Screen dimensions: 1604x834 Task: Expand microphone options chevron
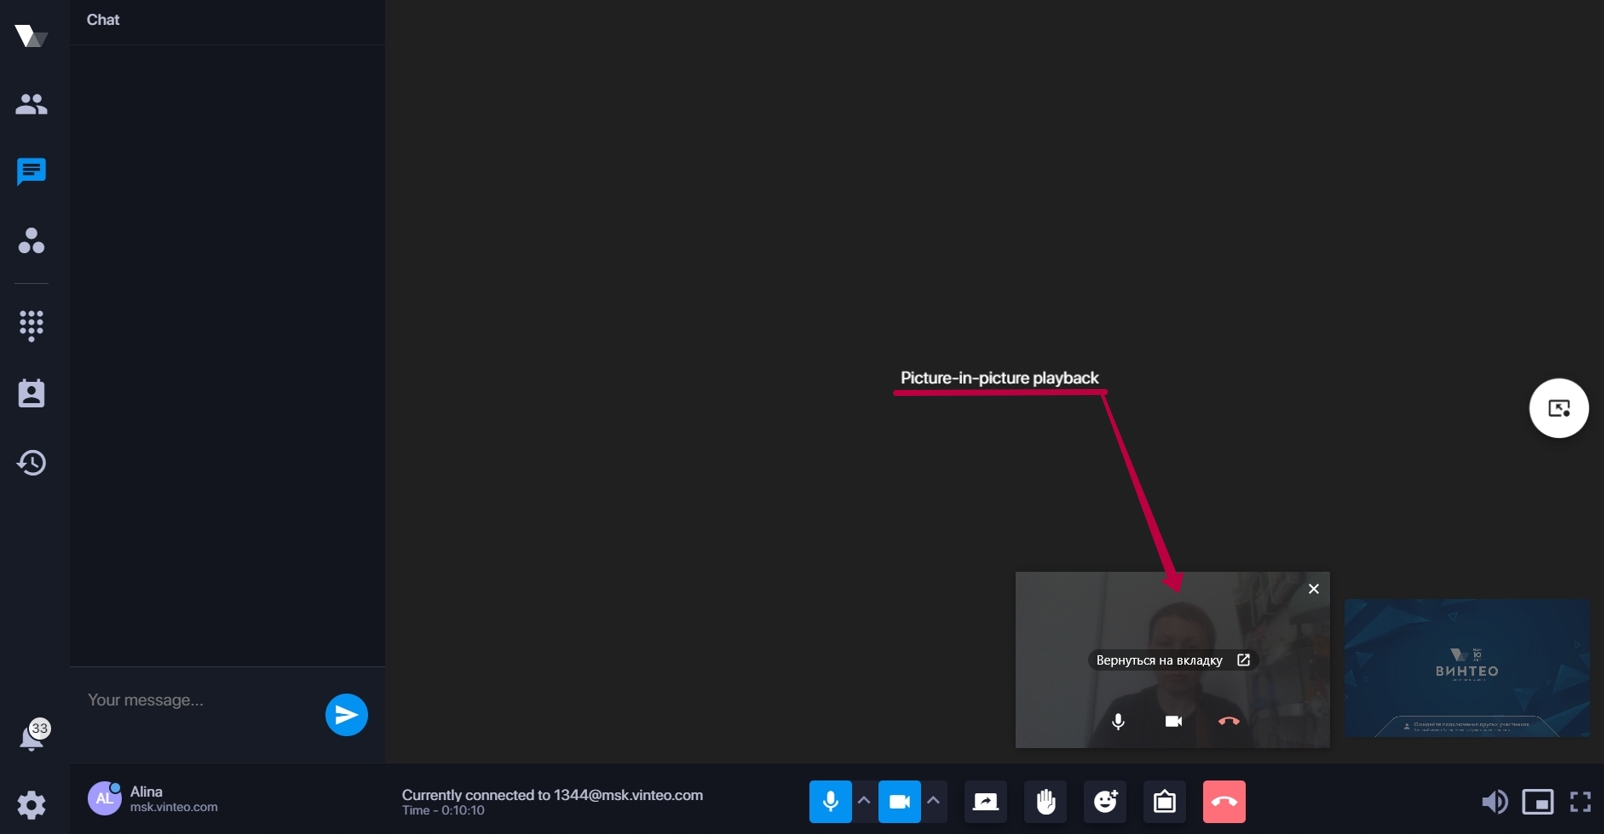864,801
